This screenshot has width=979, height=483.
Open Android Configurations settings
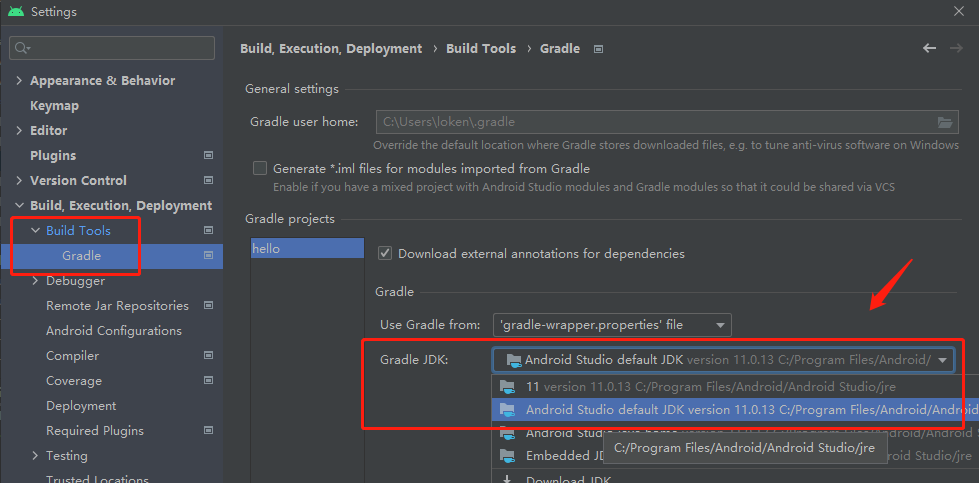113,330
